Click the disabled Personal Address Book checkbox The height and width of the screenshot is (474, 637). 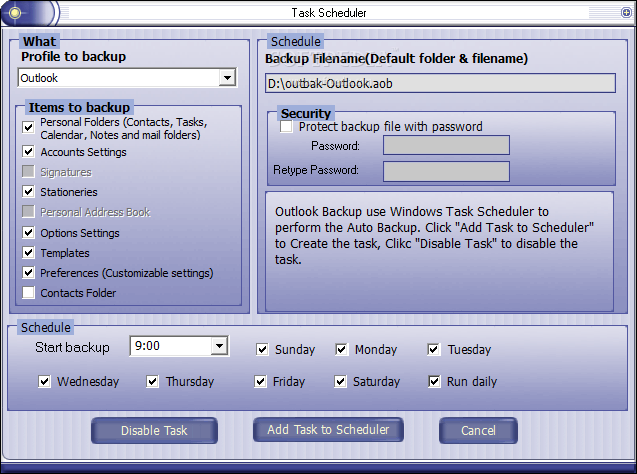[28, 211]
